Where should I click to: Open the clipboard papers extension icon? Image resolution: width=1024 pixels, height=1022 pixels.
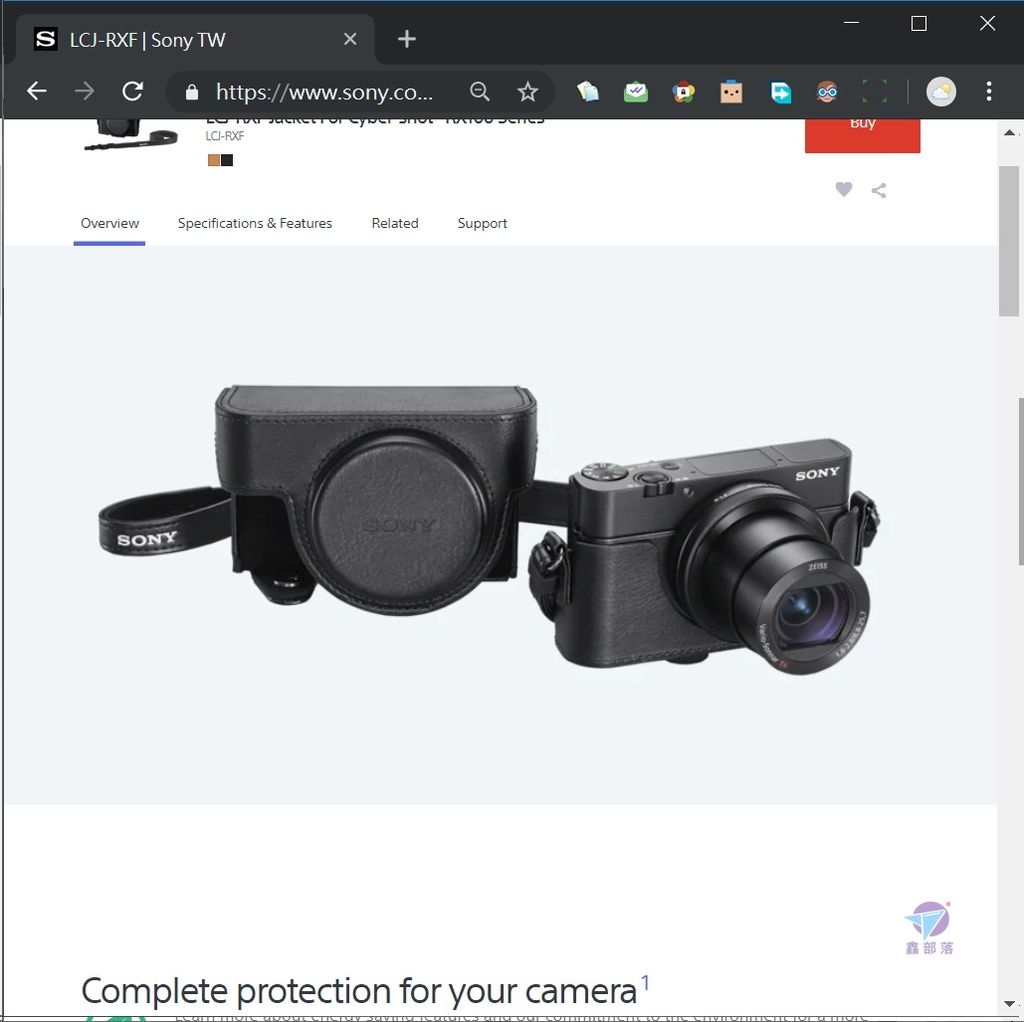pos(588,91)
